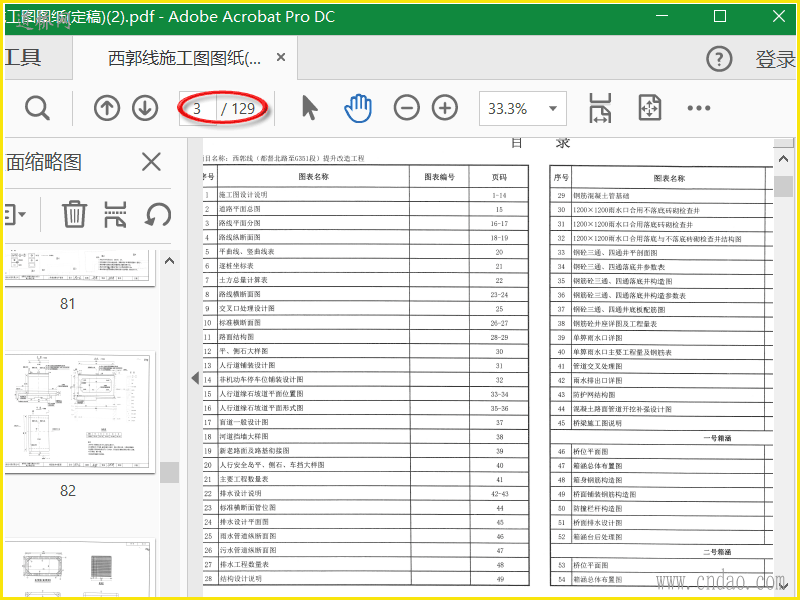Click the 结构设计说明 table entry
The height and width of the screenshot is (600, 800).
tap(240, 579)
